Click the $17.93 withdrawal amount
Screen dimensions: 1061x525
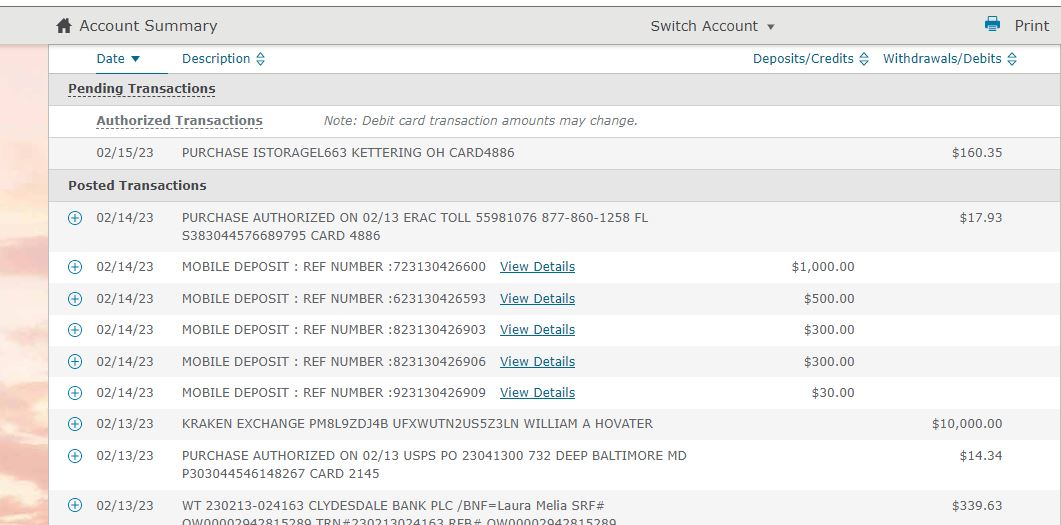coord(980,218)
